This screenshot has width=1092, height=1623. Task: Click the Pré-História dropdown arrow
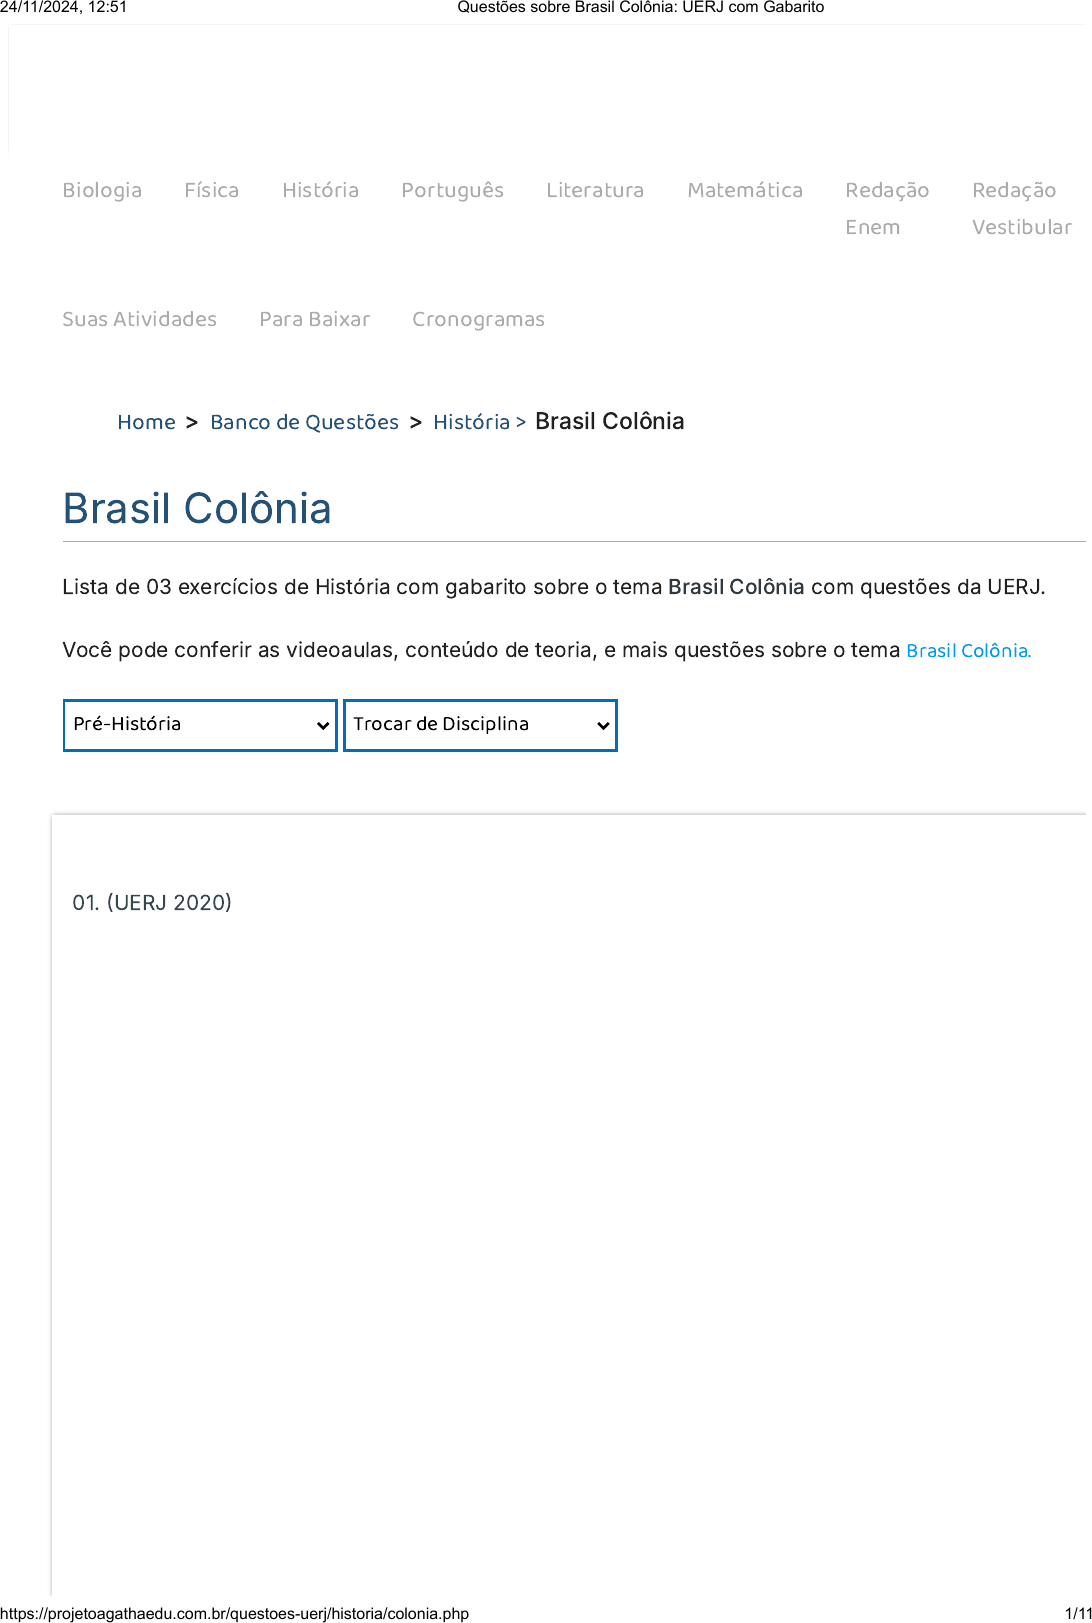pos(323,726)
